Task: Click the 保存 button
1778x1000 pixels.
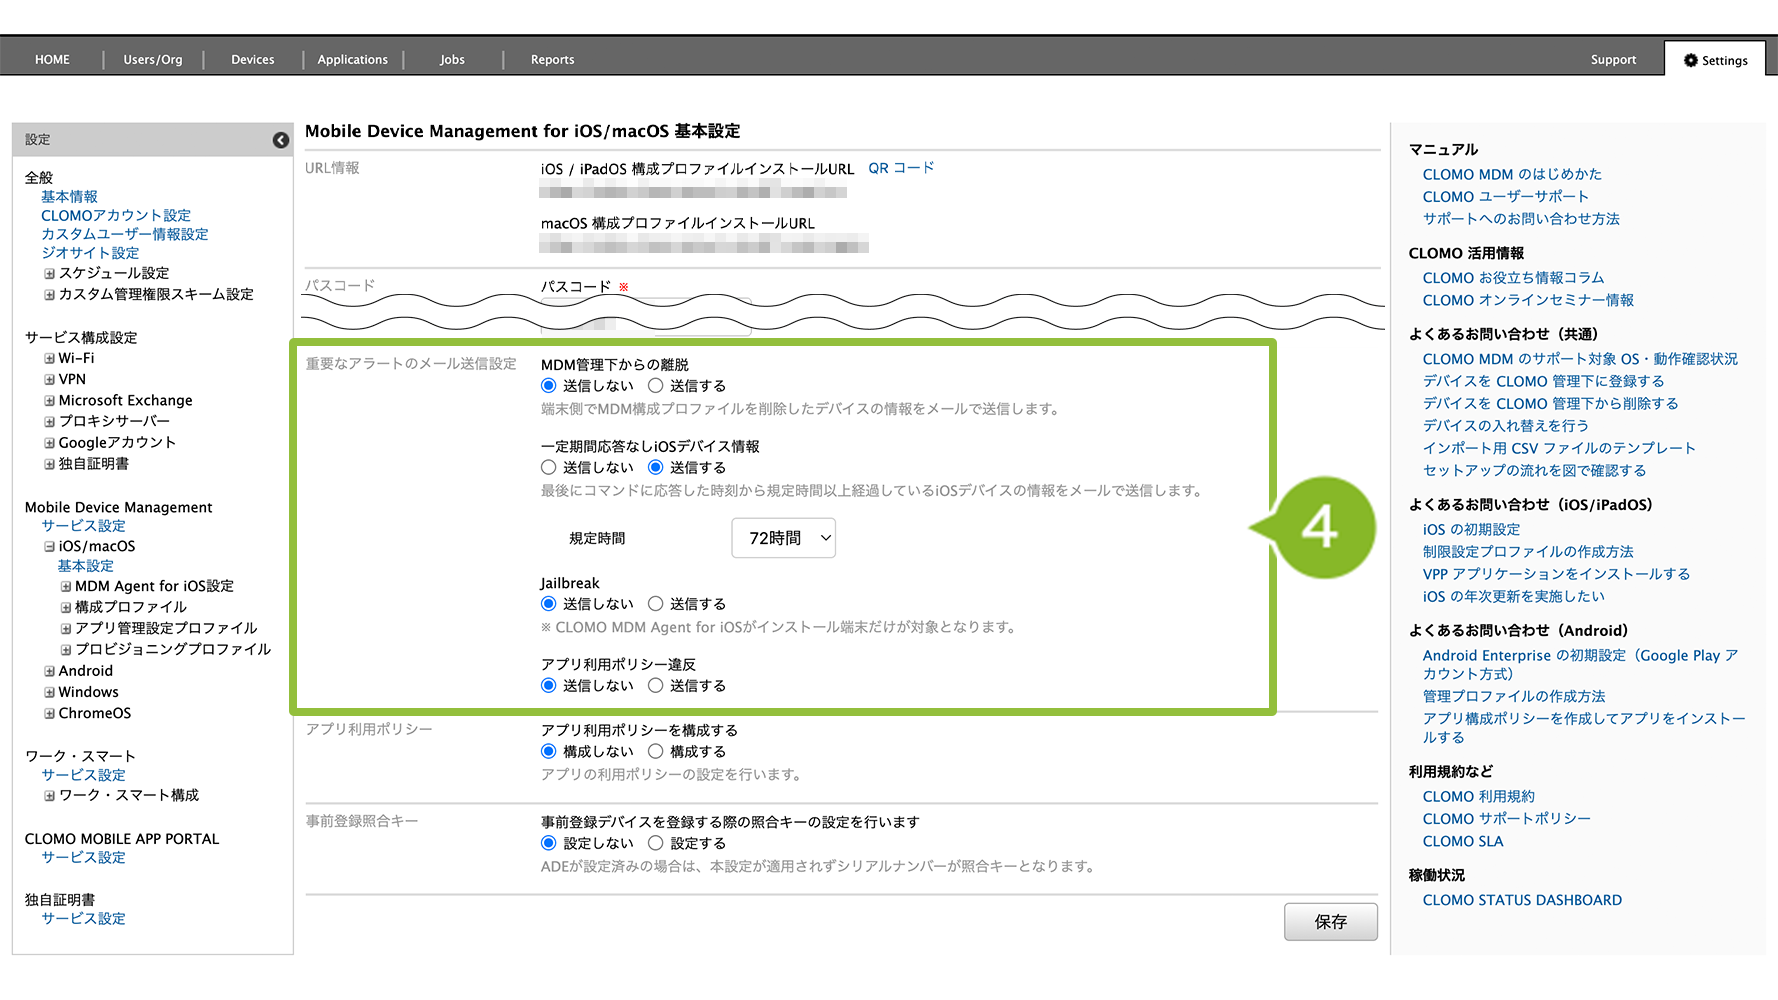Action: point(1330,921)
